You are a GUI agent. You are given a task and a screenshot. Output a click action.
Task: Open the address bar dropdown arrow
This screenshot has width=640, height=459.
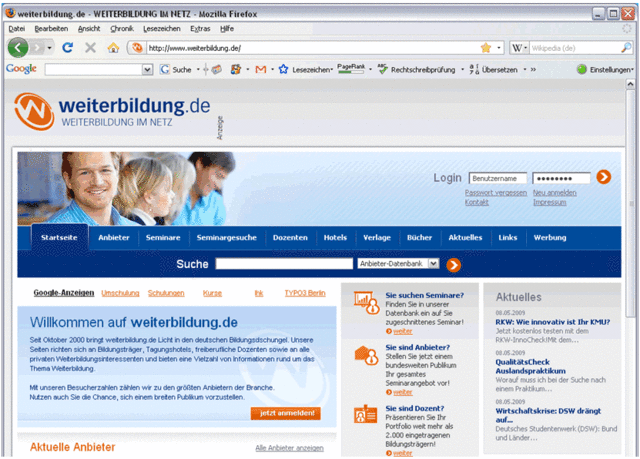[x=499, y=48]
